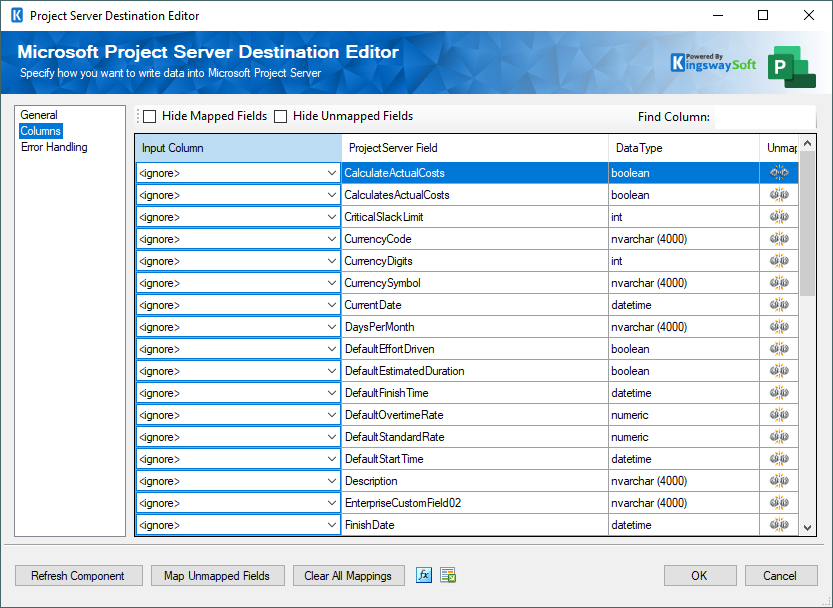
Task: Click Map Unmapped Fields button
Action: pyautogui.click(x=217, y=576)
